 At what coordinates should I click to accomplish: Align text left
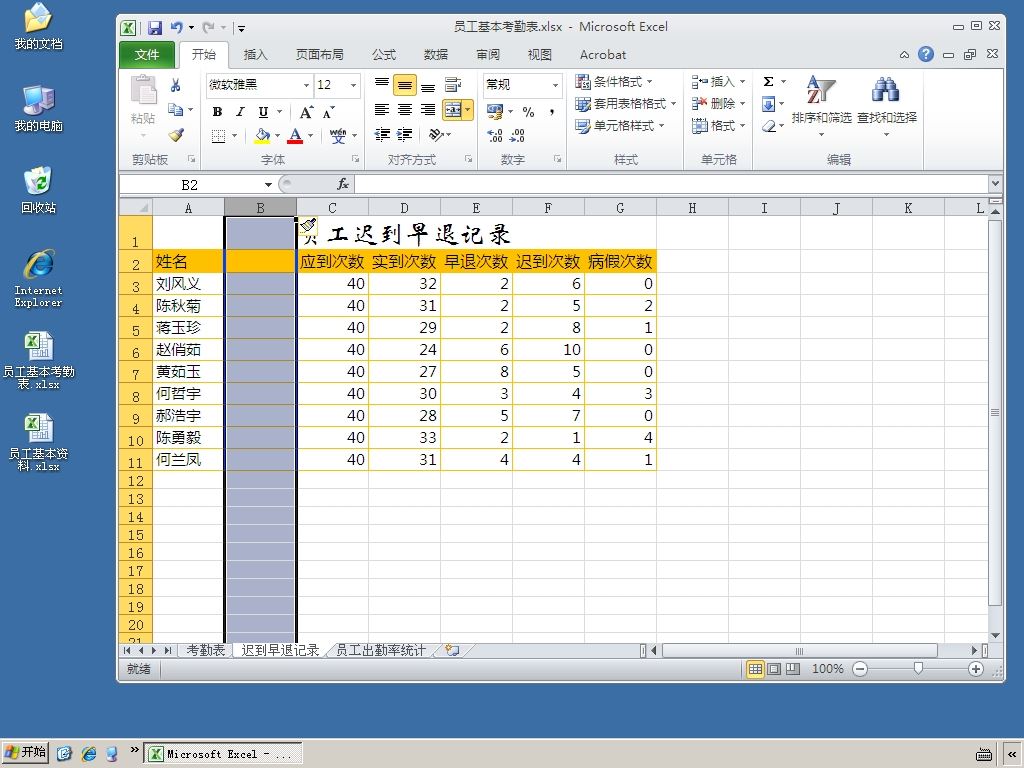[382, 109]
